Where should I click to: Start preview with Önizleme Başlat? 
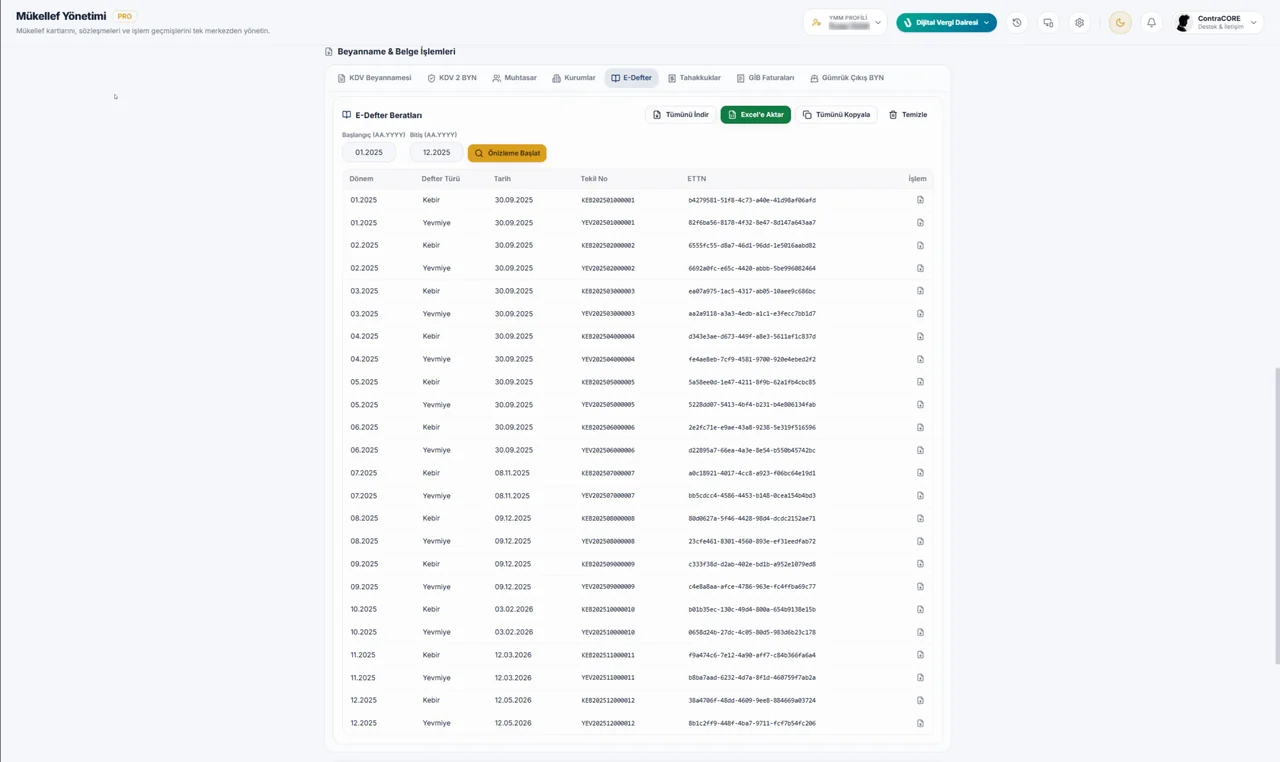point(507,153)
